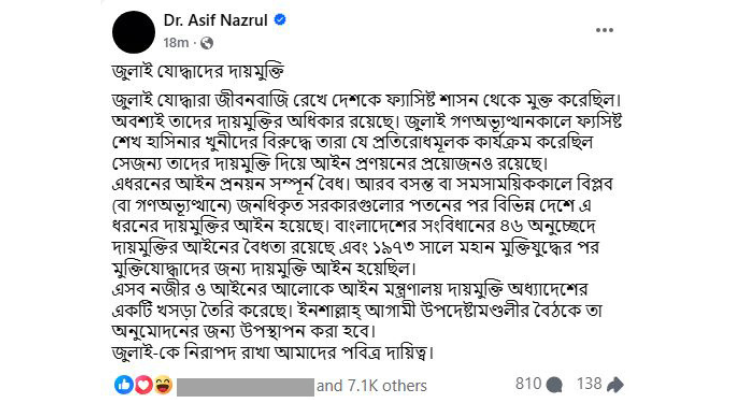Click the Haha reaction emoji icon
730x400 pixels.
point(162,385)
